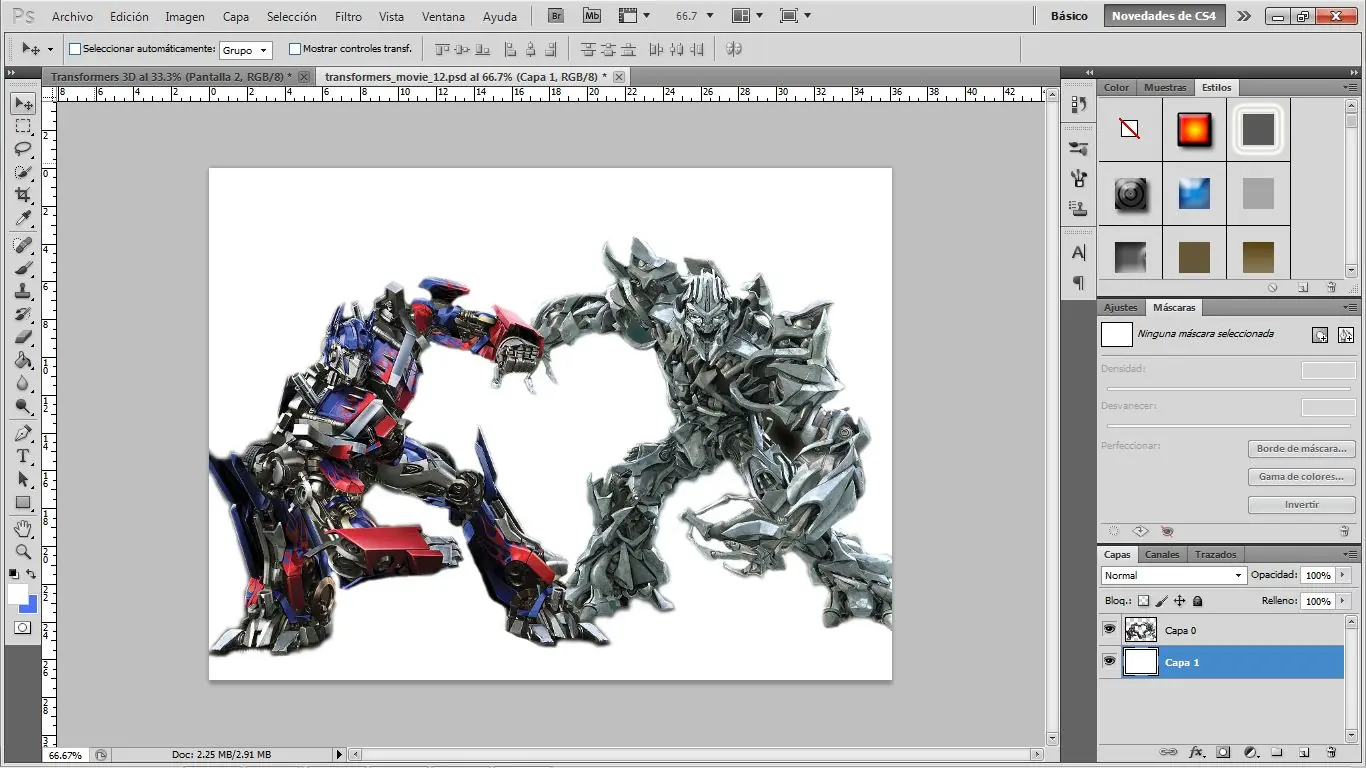Toggle lock all padlock icon

(x=1197, y=601)
